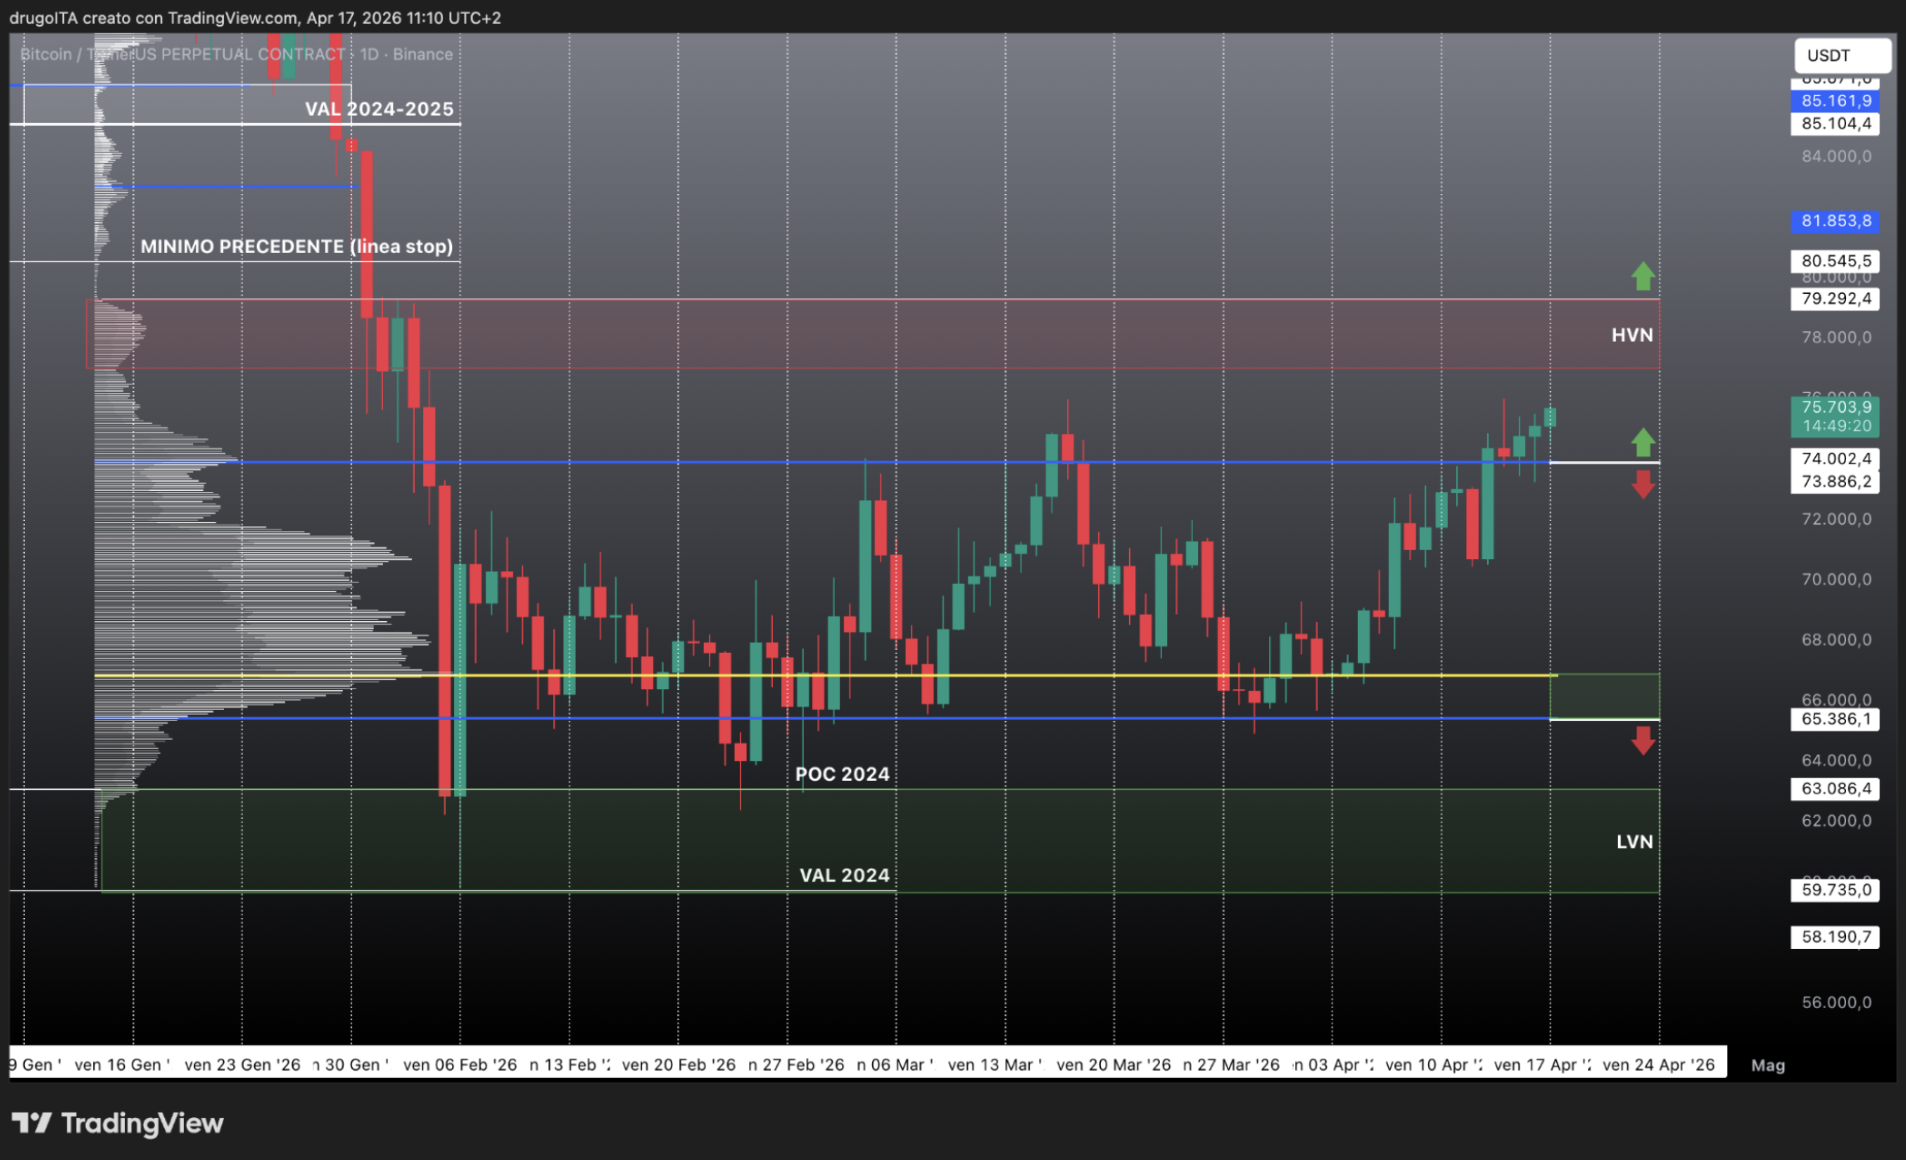Click the ven 24 Apr '26 date label
Screen dimensions: 1906x1160
coord(1658,1065)
